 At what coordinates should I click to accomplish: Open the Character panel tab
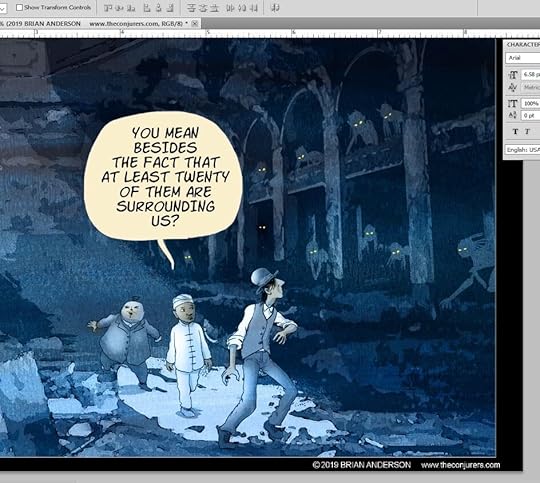(x=523, y=45)
